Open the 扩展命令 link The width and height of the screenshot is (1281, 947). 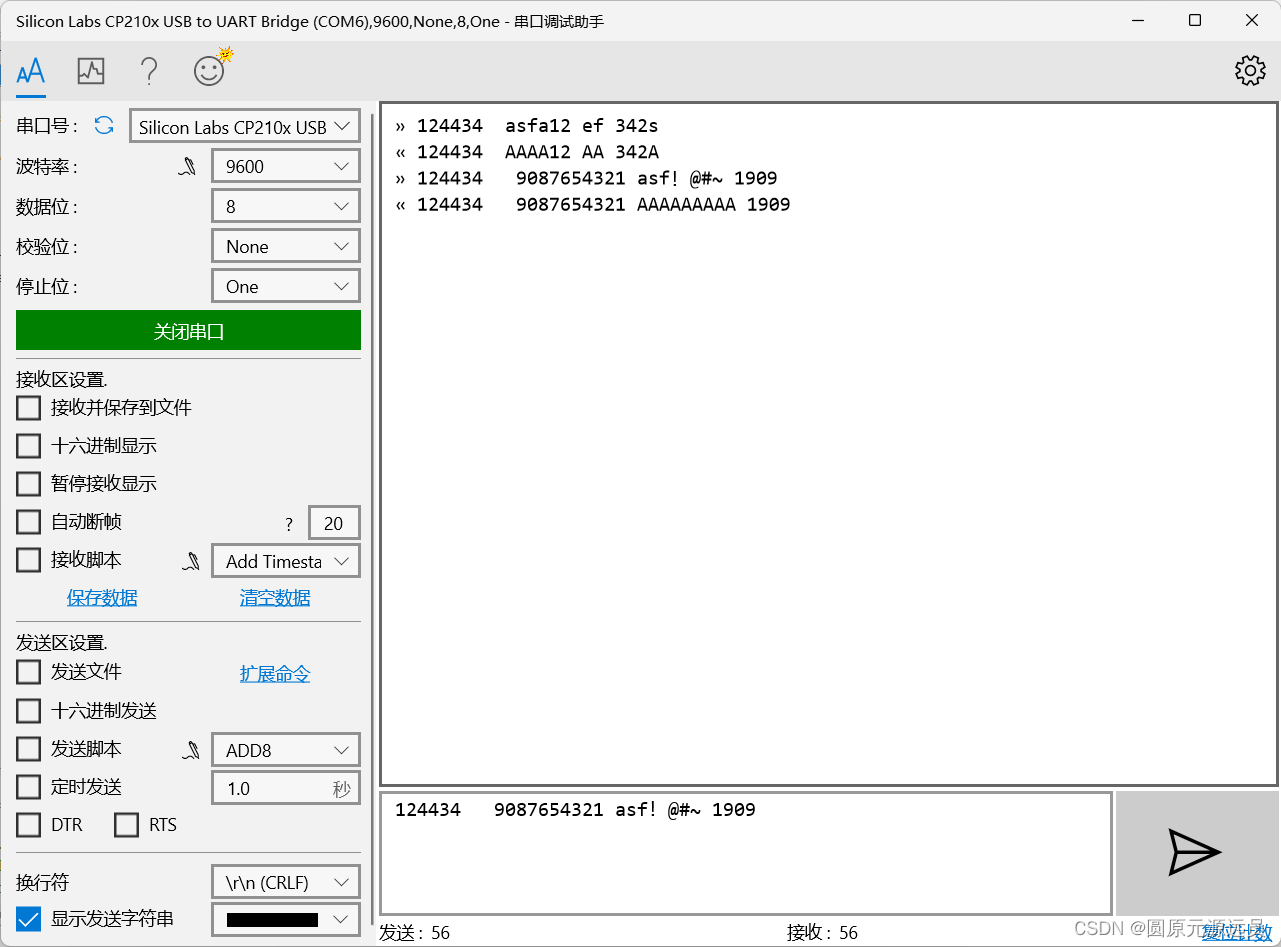(x=275, y=674)
